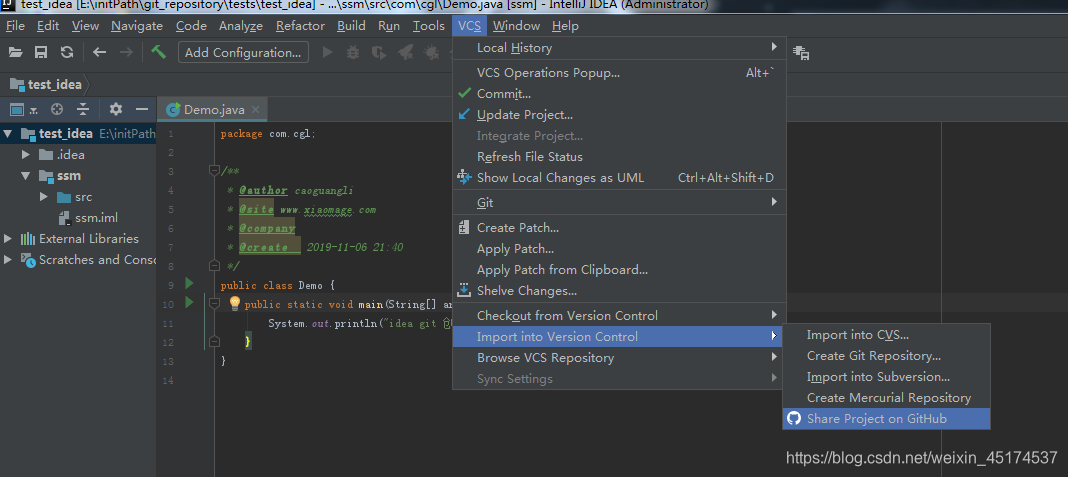Expand Scratches and Consoles node arrow

coord(8,260)
